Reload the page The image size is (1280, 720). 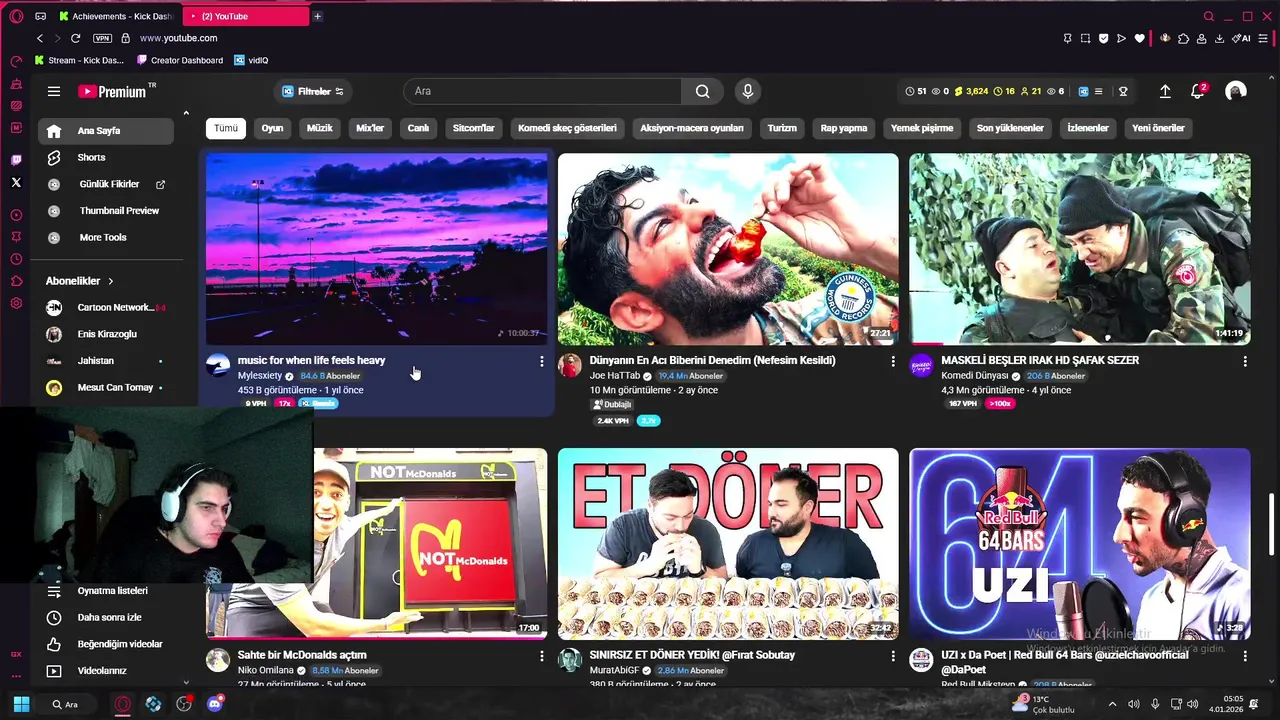click(x=75, y=38)
